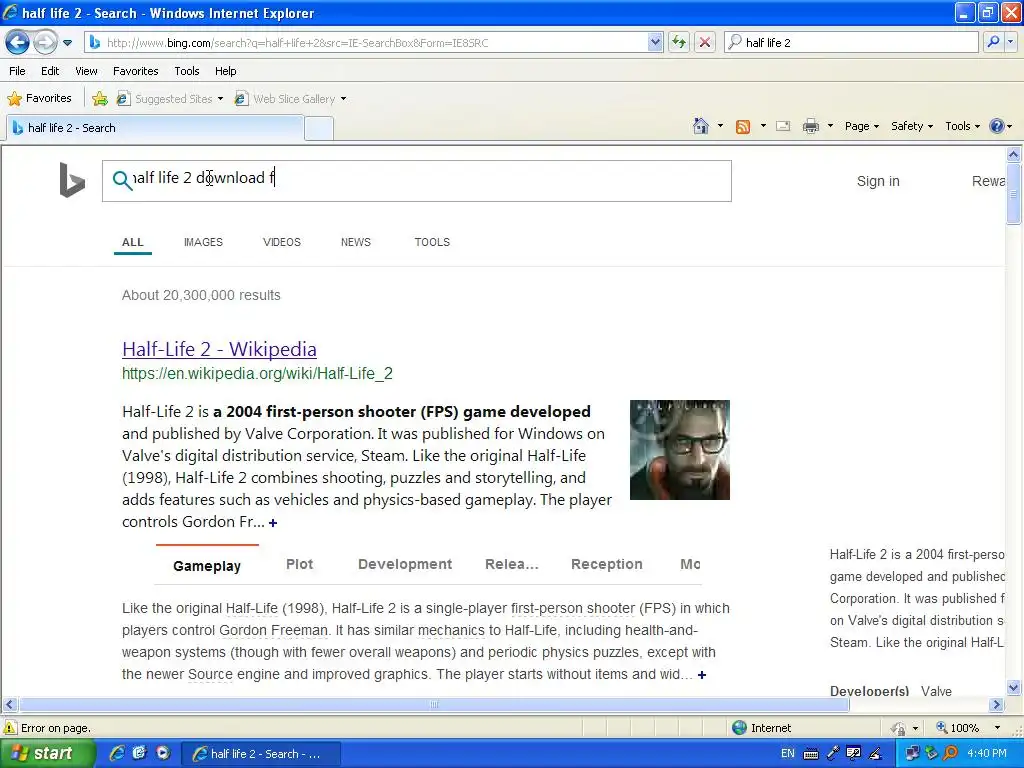Click the Error on page warning icon

tap(10, 728)
